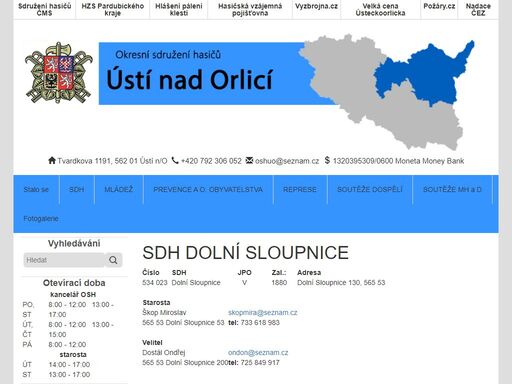Click the skopmira@seznam.cz email link

[x=263, y=313]
